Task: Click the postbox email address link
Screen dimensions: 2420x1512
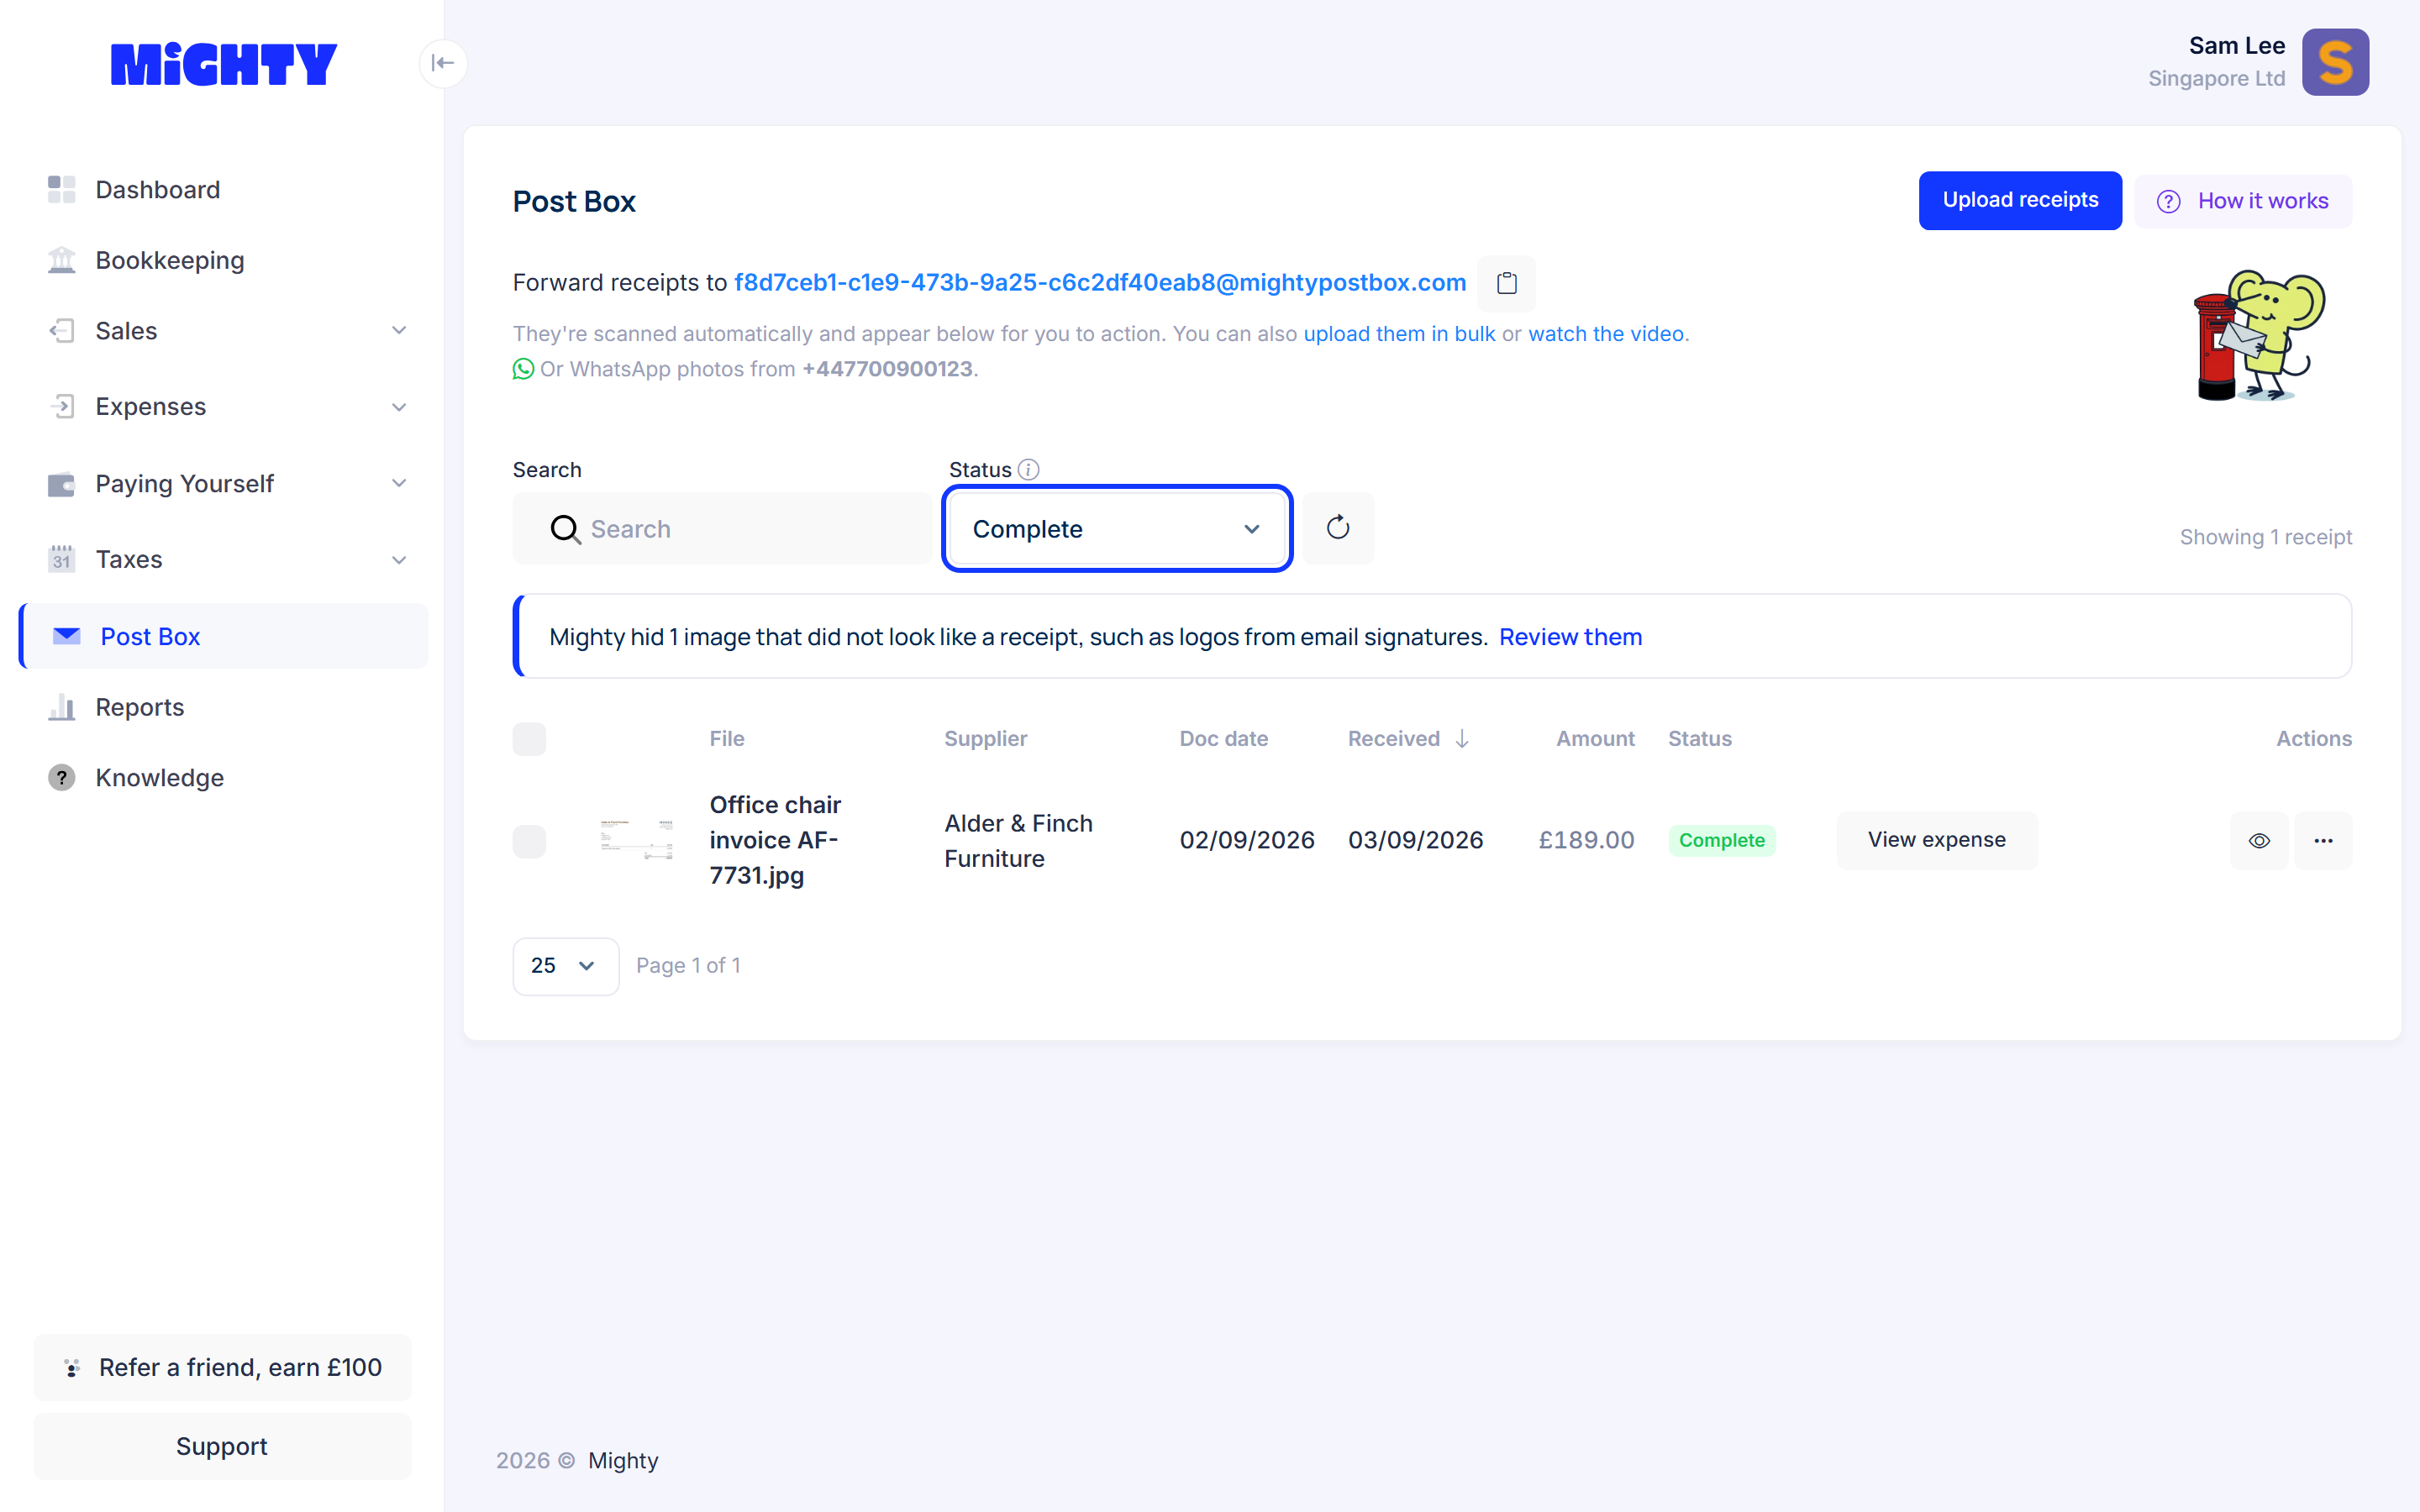Action: 1100,283
